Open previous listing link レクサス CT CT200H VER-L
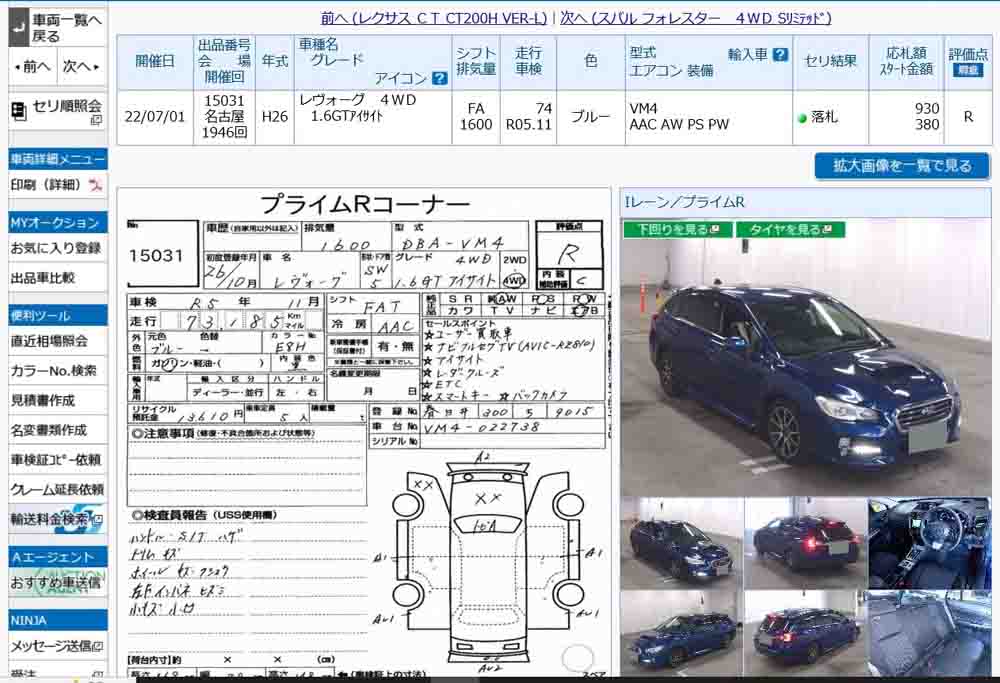 (x=434, y=18)
